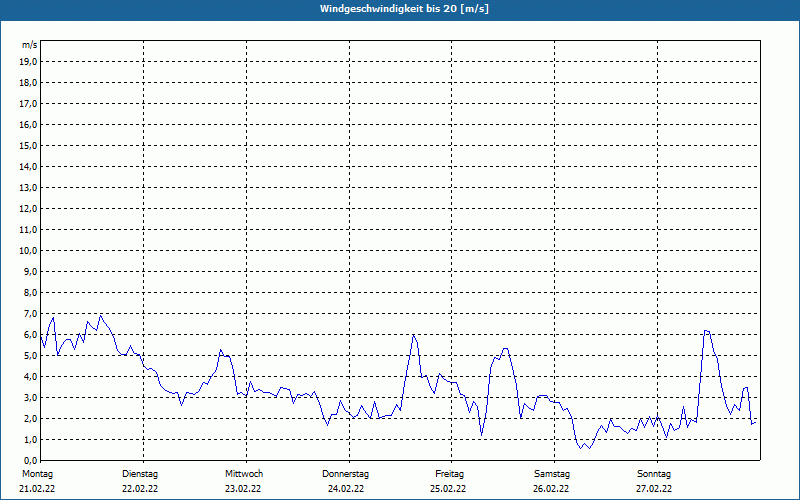Select the 3,0 y-axis label
The width and height of the screenshot is (800, 500).
[x=30, y=397]
